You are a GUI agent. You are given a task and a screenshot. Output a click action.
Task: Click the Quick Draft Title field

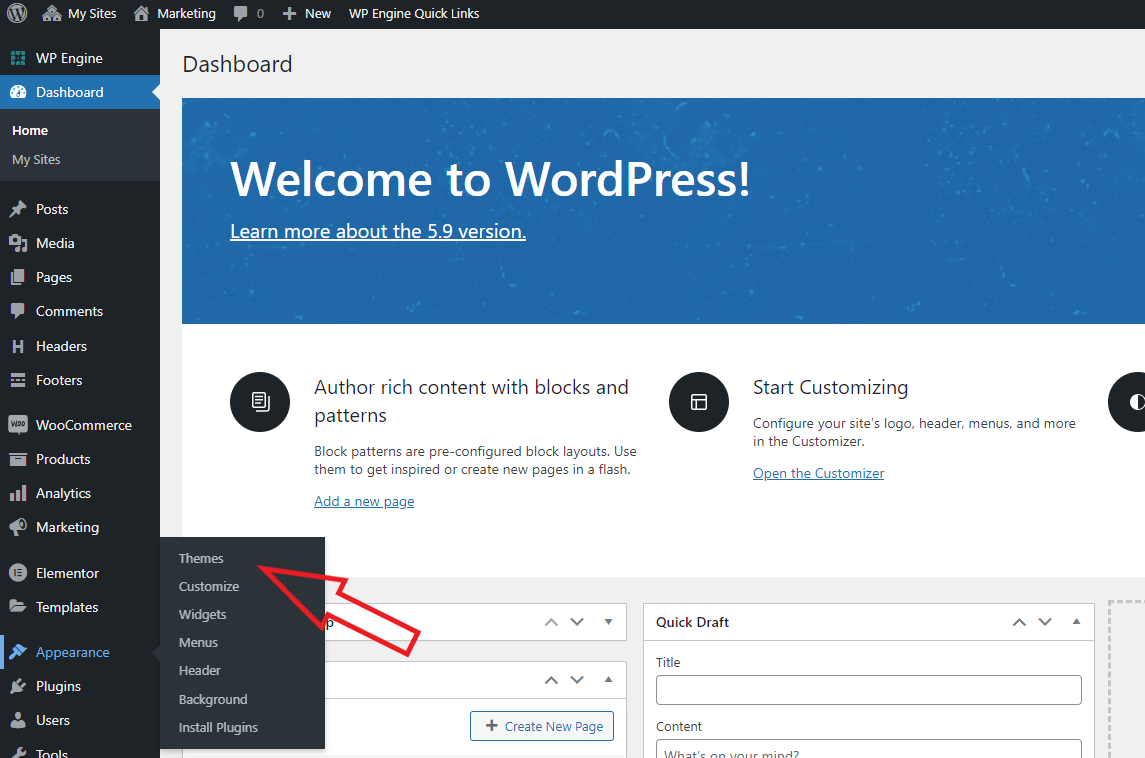click(x=868, y=689)
